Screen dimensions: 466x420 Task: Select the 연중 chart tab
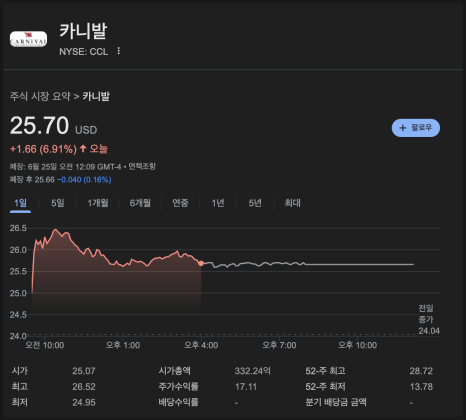tap(180, 203)
